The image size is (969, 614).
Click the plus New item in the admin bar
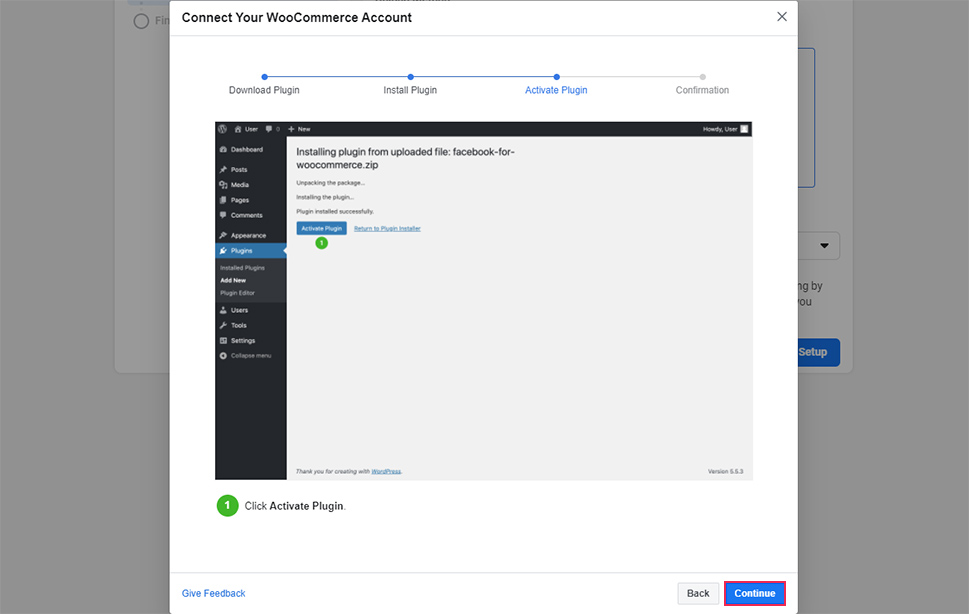300,129
